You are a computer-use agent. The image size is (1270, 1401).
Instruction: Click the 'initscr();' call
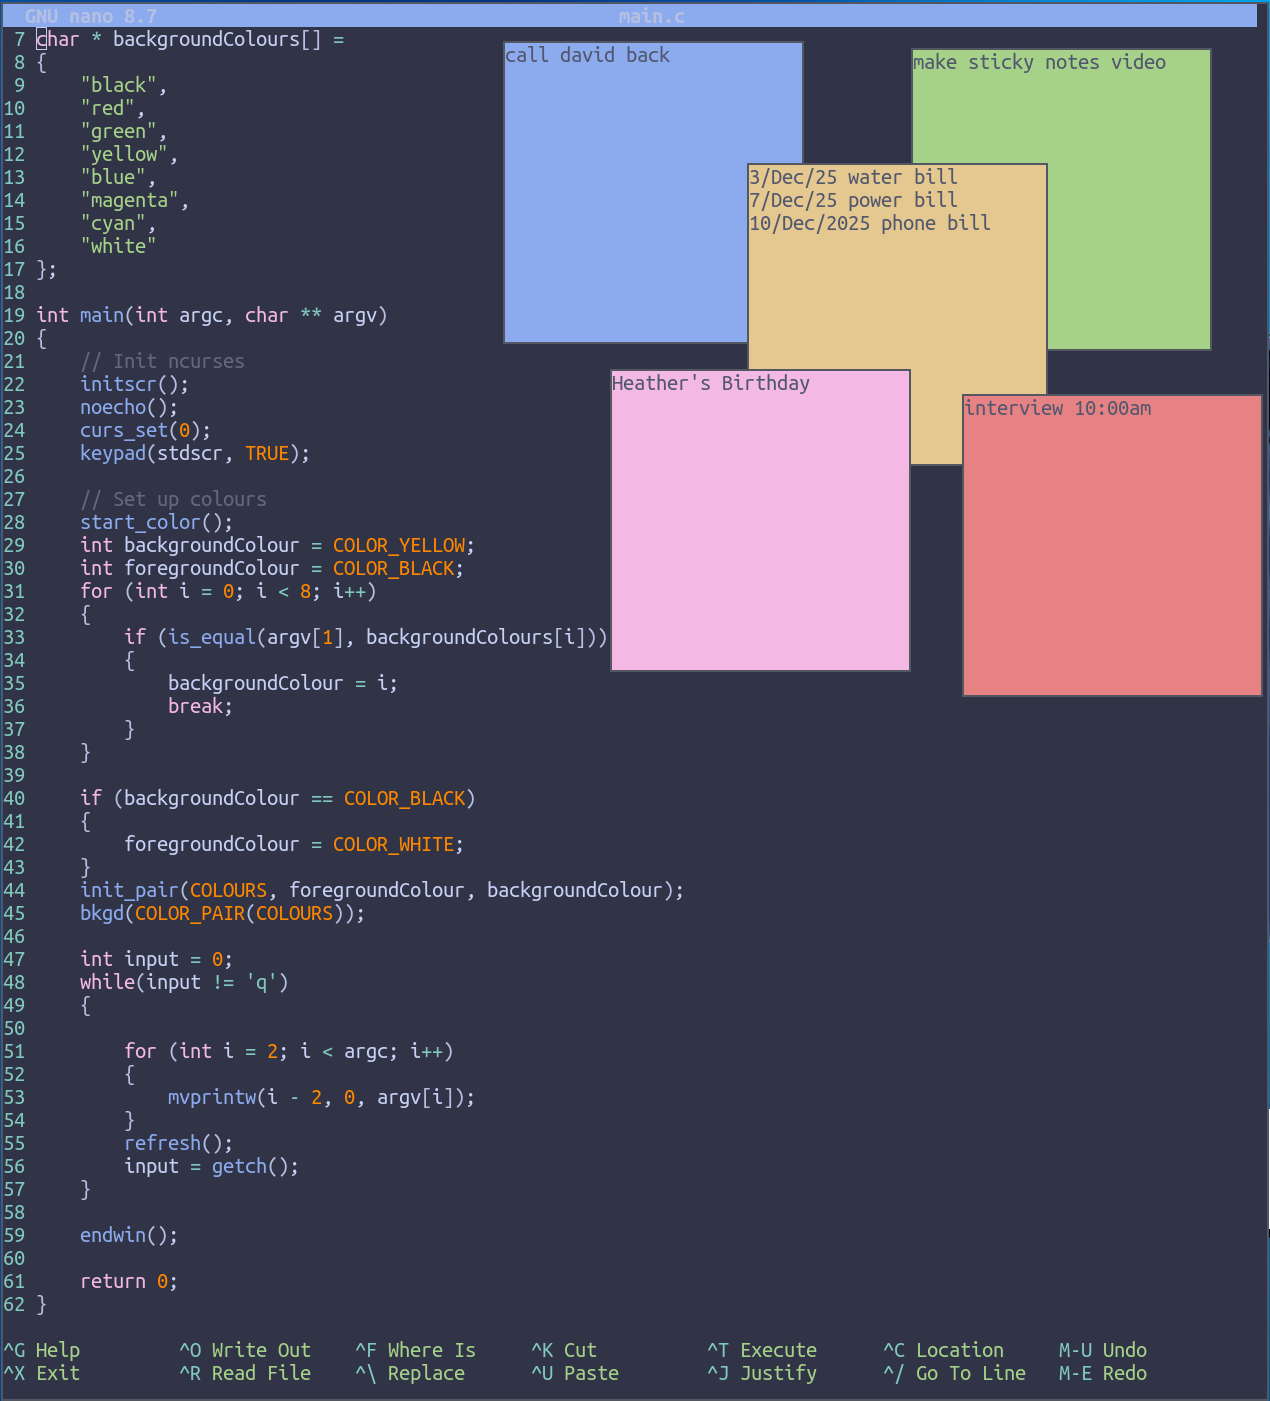135,384
